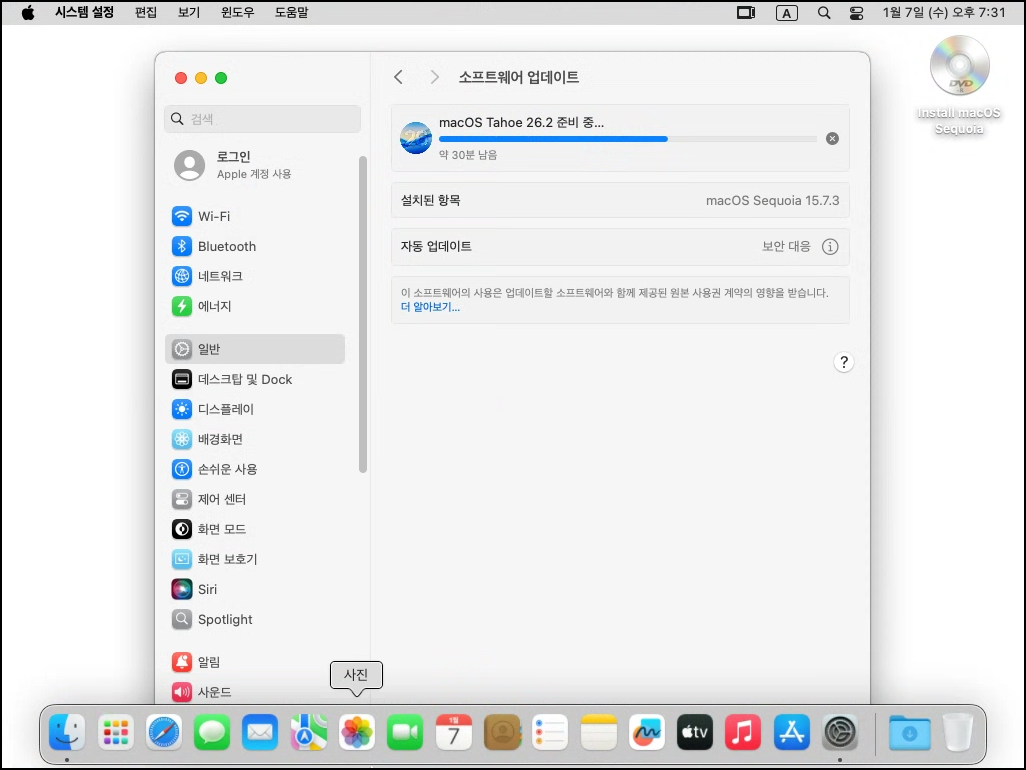
Task: Open Downloads folder in the Dock
Action: click(x=910, y=732)
